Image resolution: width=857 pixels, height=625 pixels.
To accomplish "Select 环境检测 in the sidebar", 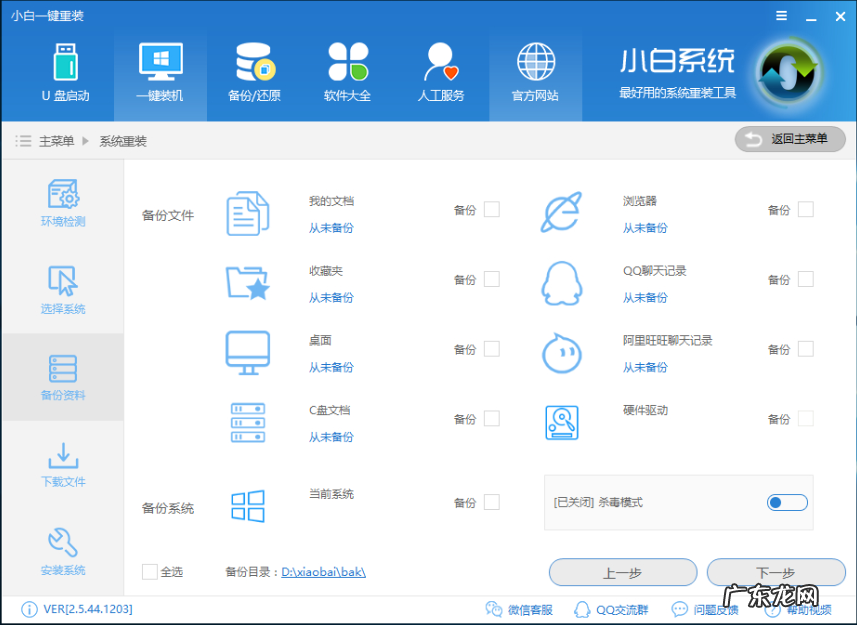I will click(62, 203).
